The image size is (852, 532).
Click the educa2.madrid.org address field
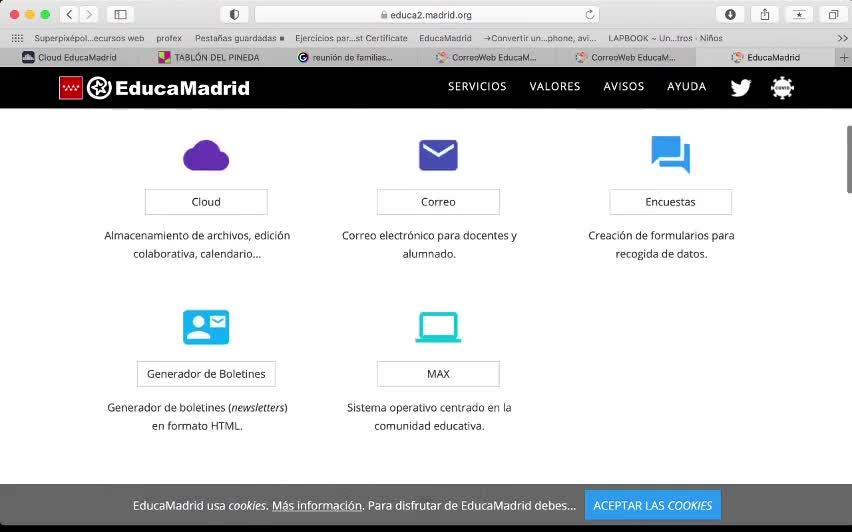(x=427, y=15)
